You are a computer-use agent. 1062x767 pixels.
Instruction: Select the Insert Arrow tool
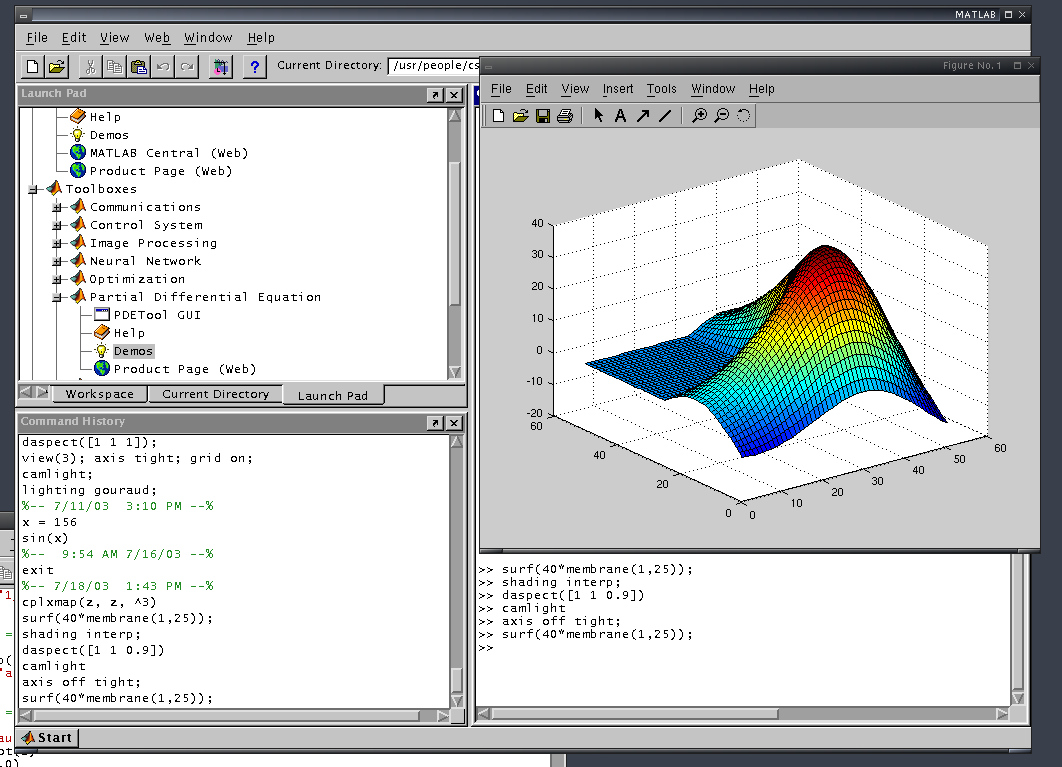point(643,116)
